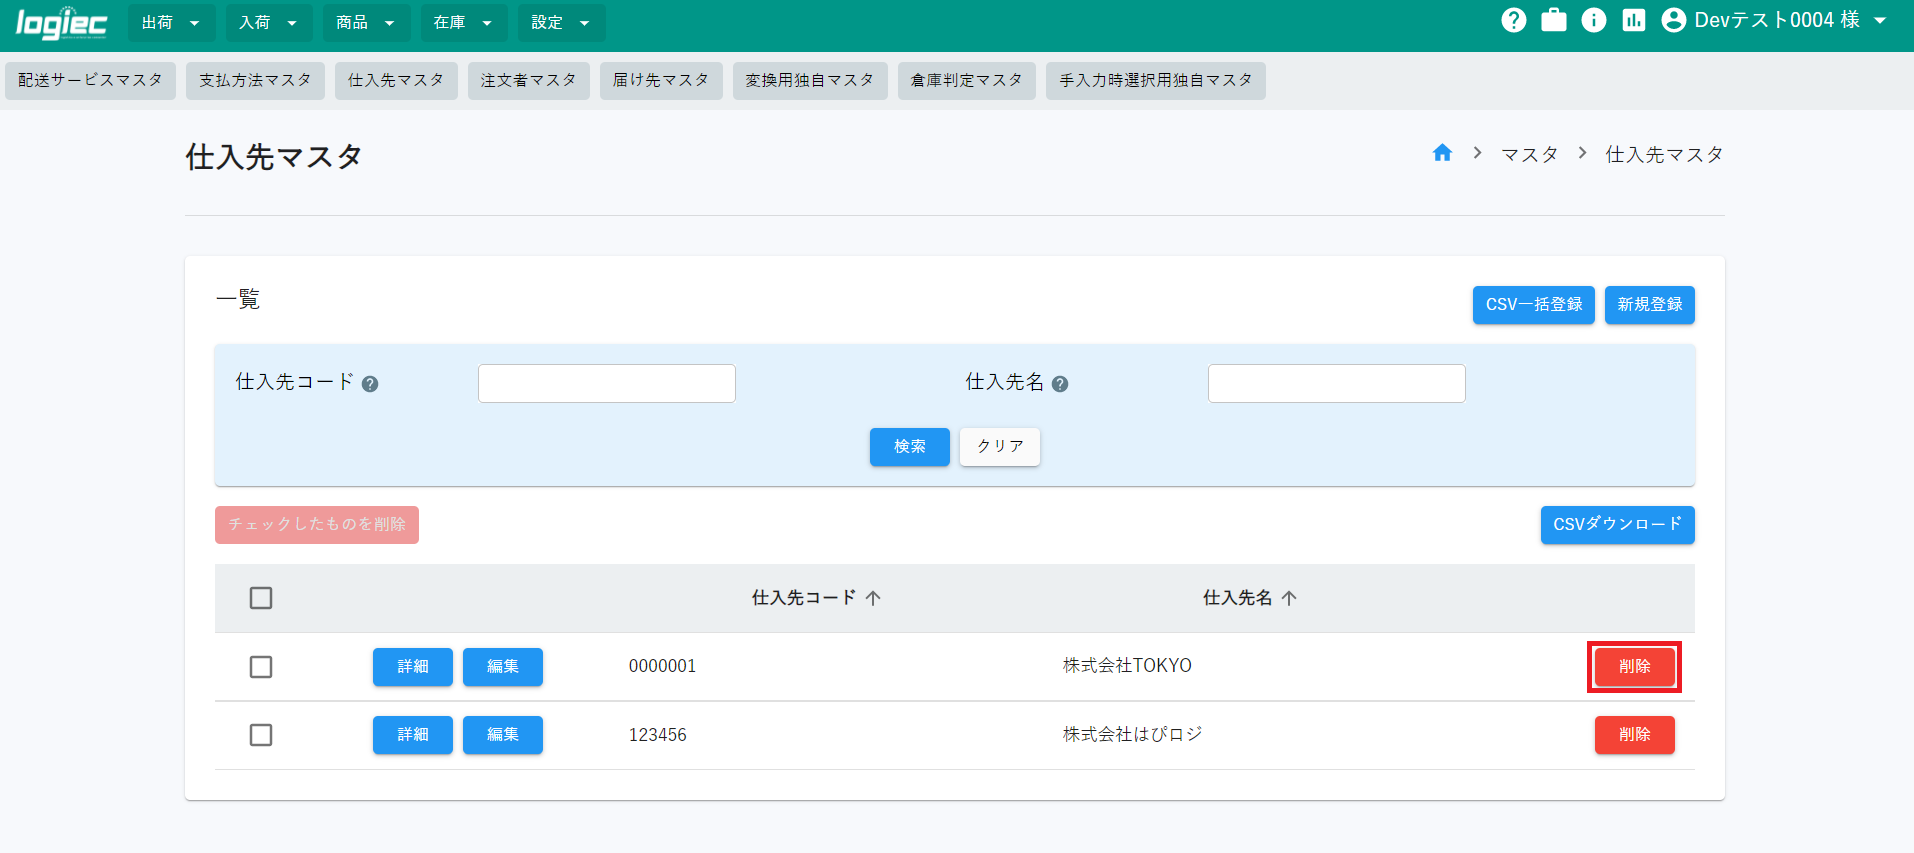1914x853 pixels.
Task: Click the supplier name 株式会社TOKYO
Action: tap(1127, 666)
